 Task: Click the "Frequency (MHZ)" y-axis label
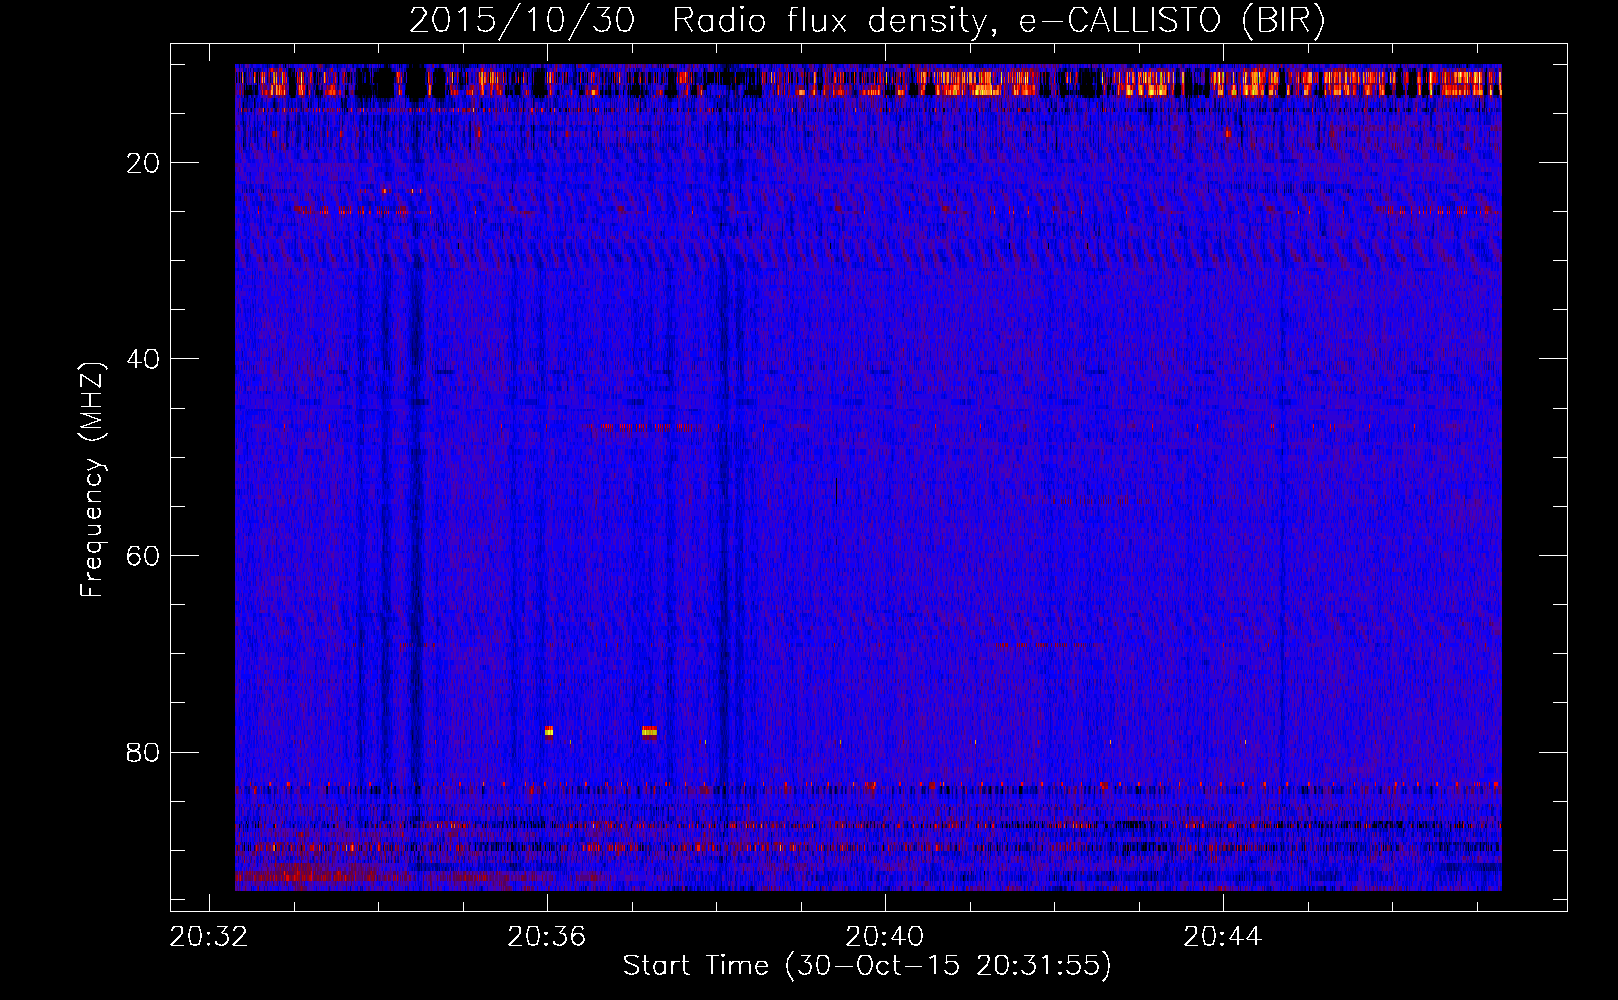(92, 480)
